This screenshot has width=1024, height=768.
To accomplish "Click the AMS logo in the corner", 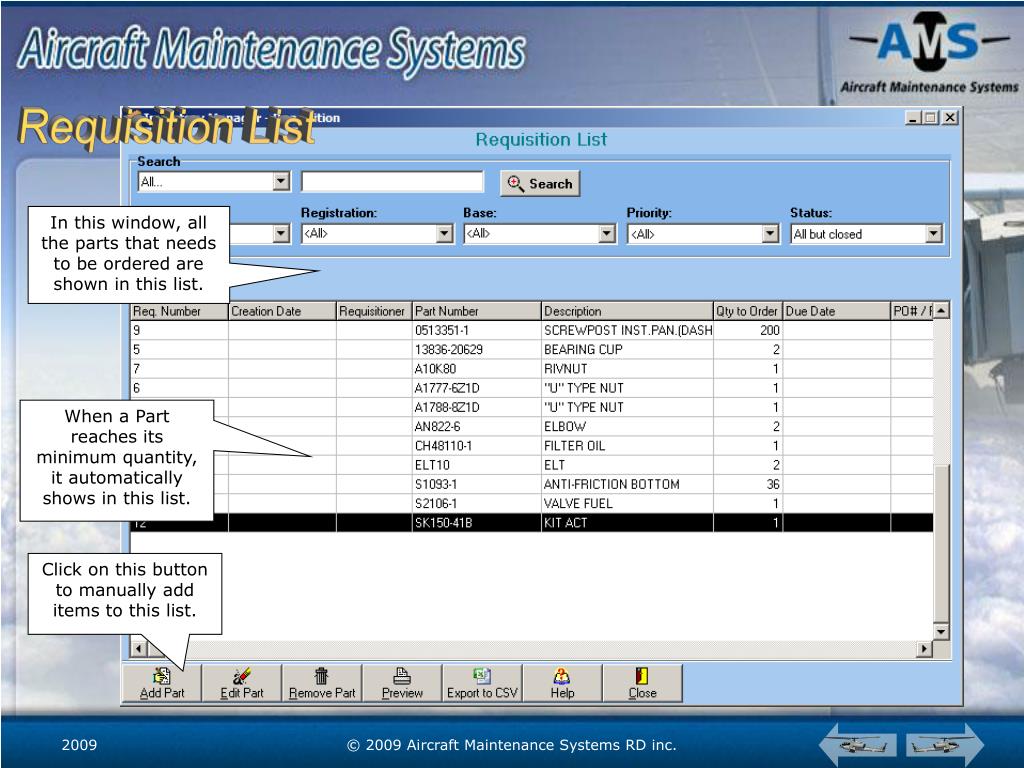I will click(929, 52).
